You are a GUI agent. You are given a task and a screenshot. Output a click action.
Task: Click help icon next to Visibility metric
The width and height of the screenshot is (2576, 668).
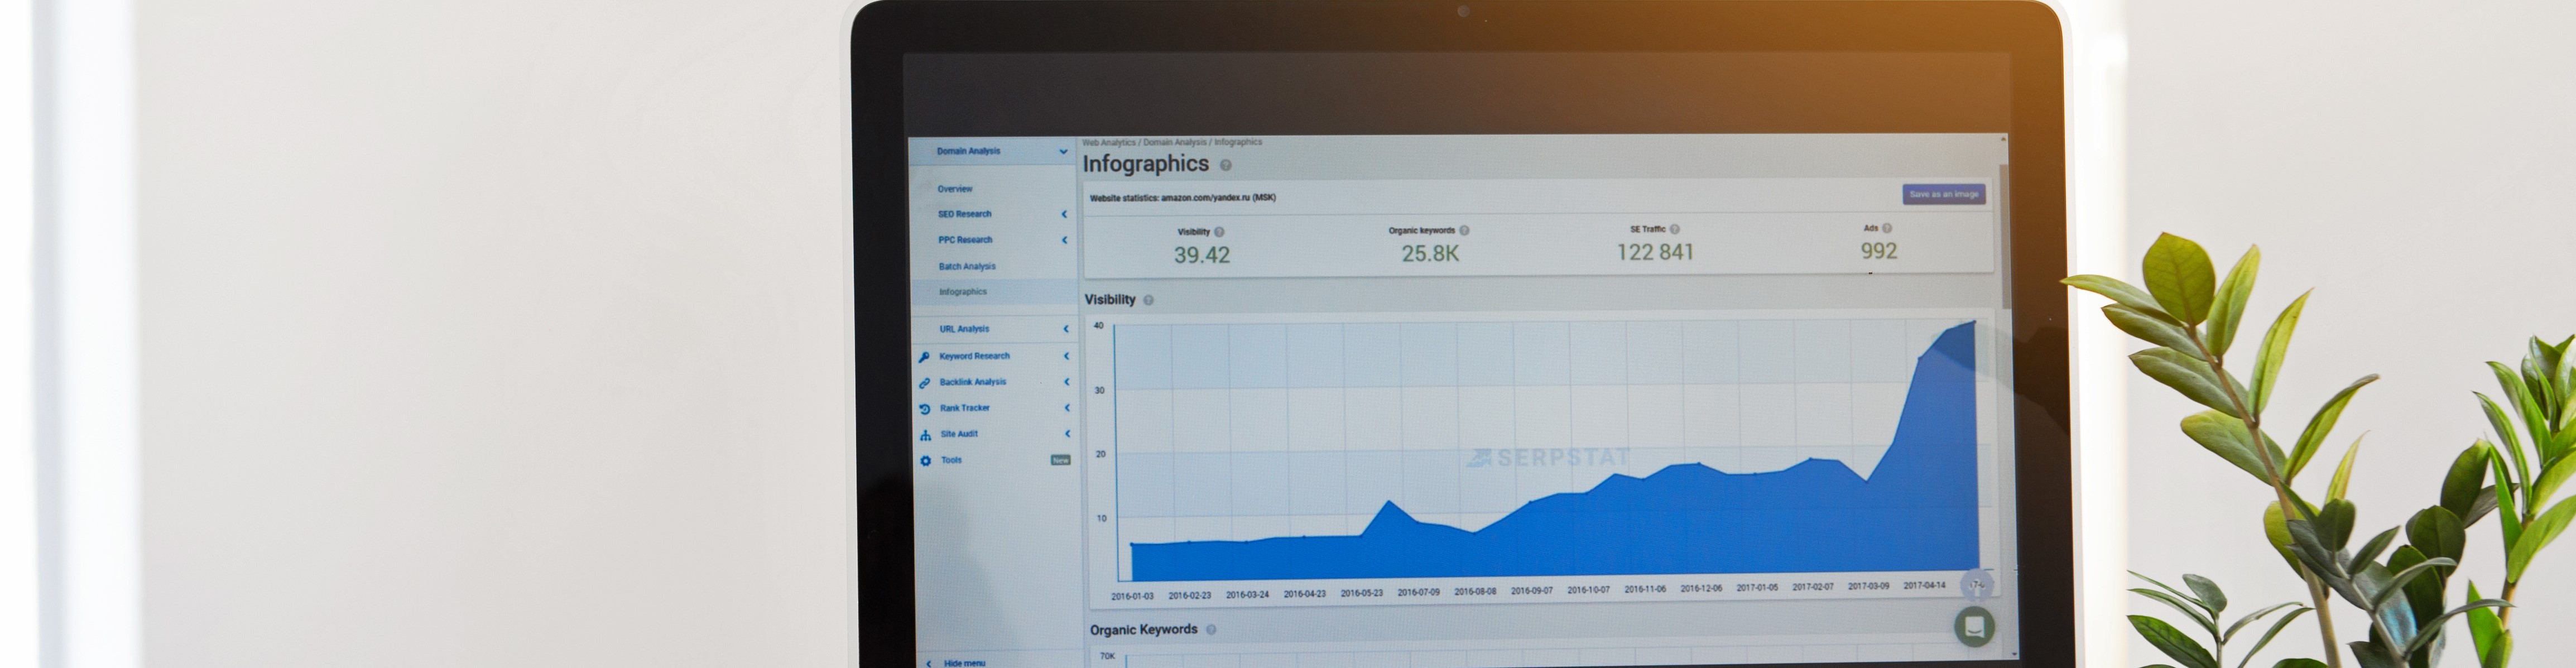point(1219,232)
